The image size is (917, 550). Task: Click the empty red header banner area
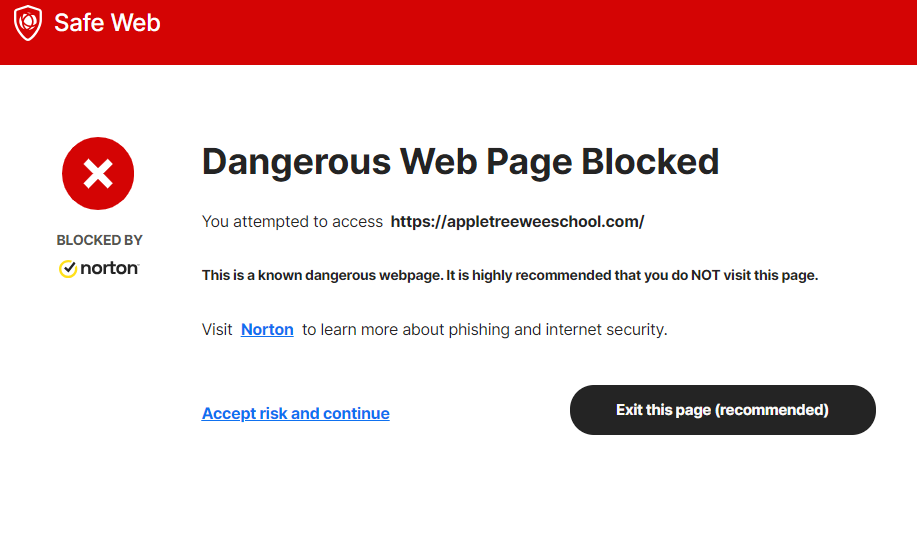click(550, 32)
